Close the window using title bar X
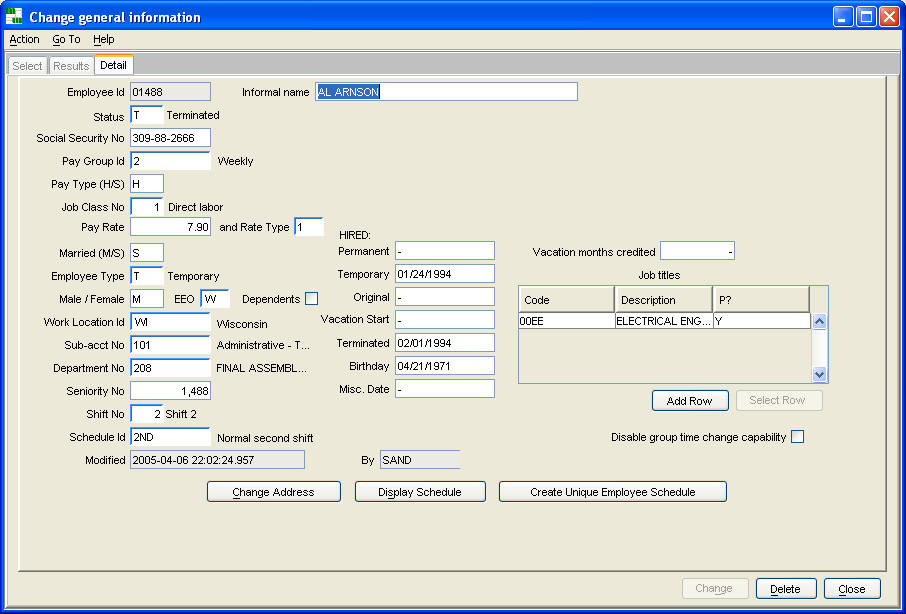Image resolution: width=906 pixels, height=614 pixels. (889, 17)
